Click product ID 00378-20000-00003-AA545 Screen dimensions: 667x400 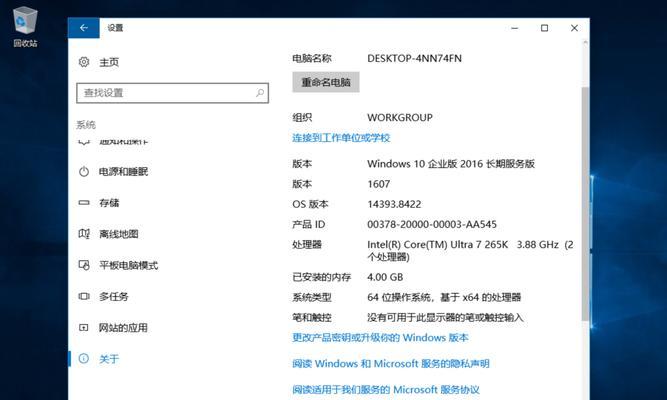pyautogui.click(x=432, y=224)
